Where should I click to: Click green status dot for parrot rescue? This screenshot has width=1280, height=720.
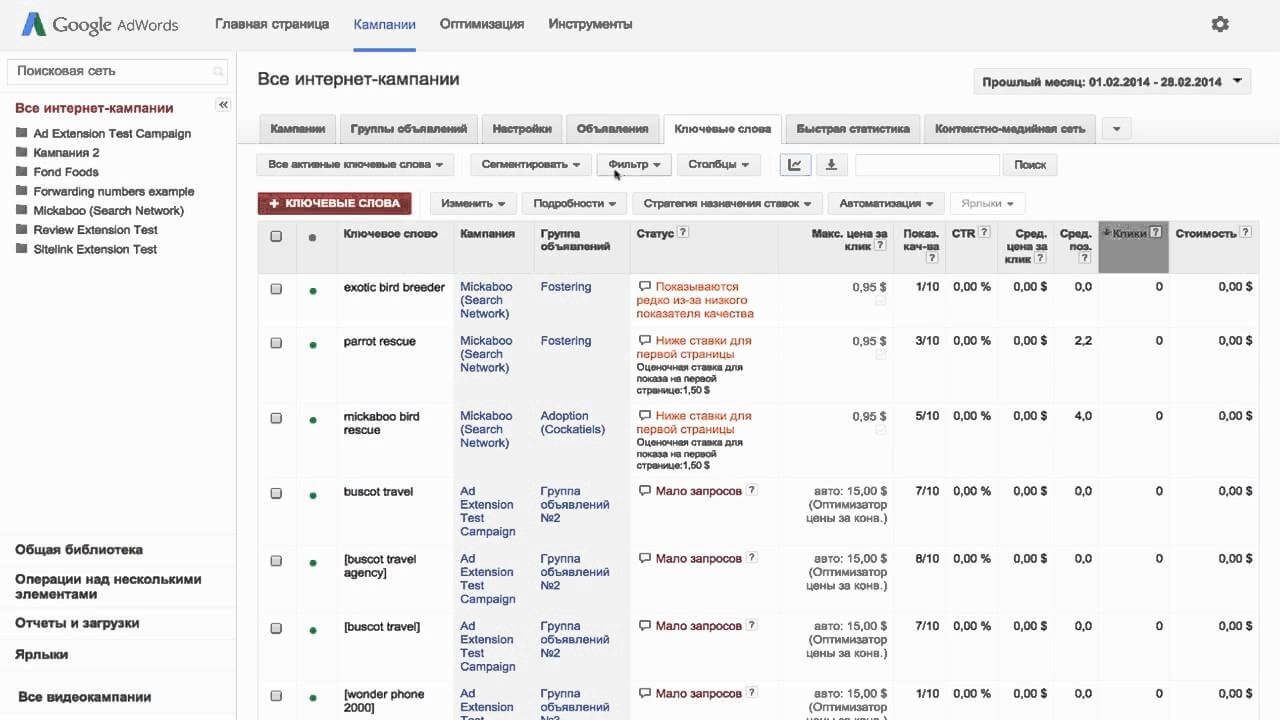[313, 344]
